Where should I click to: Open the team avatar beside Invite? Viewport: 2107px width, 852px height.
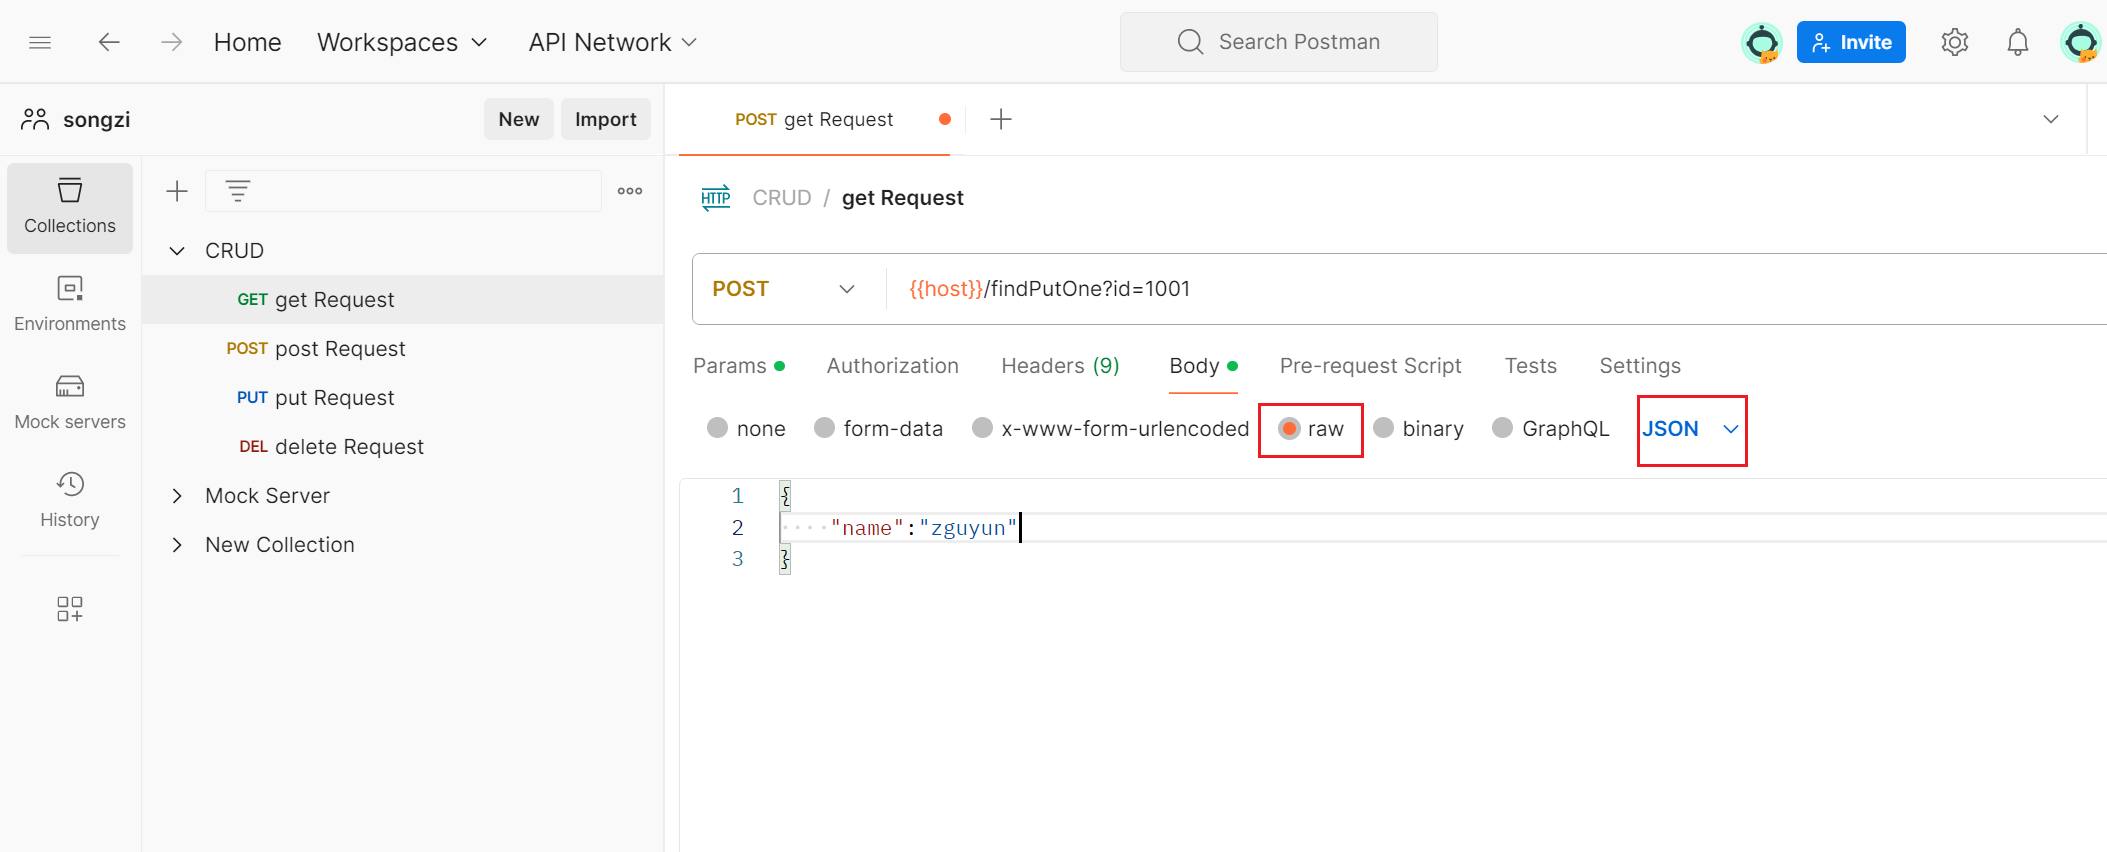1762,43
